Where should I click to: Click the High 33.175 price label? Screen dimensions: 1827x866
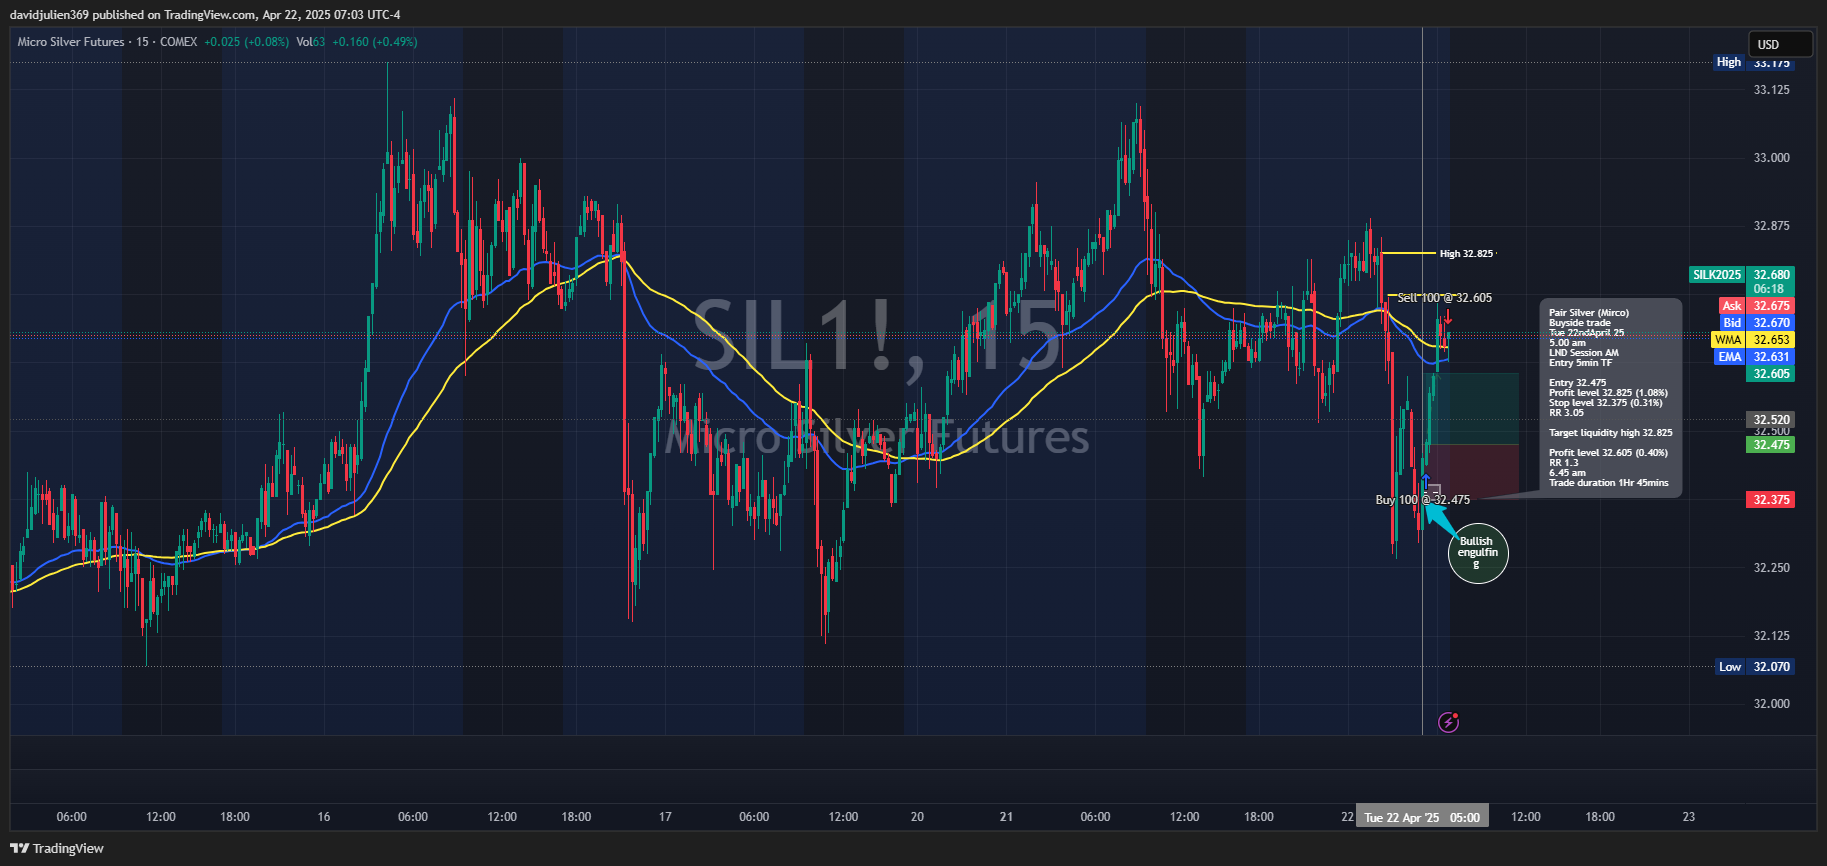point(1754,62)
